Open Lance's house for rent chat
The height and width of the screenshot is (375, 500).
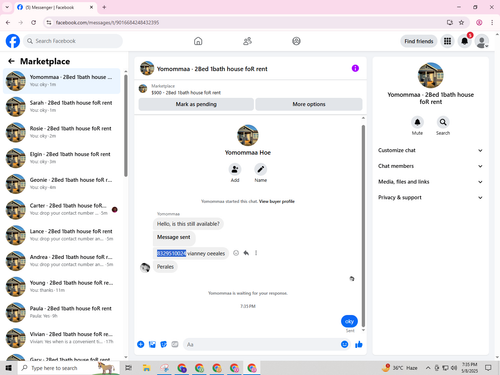coord(62,235)
